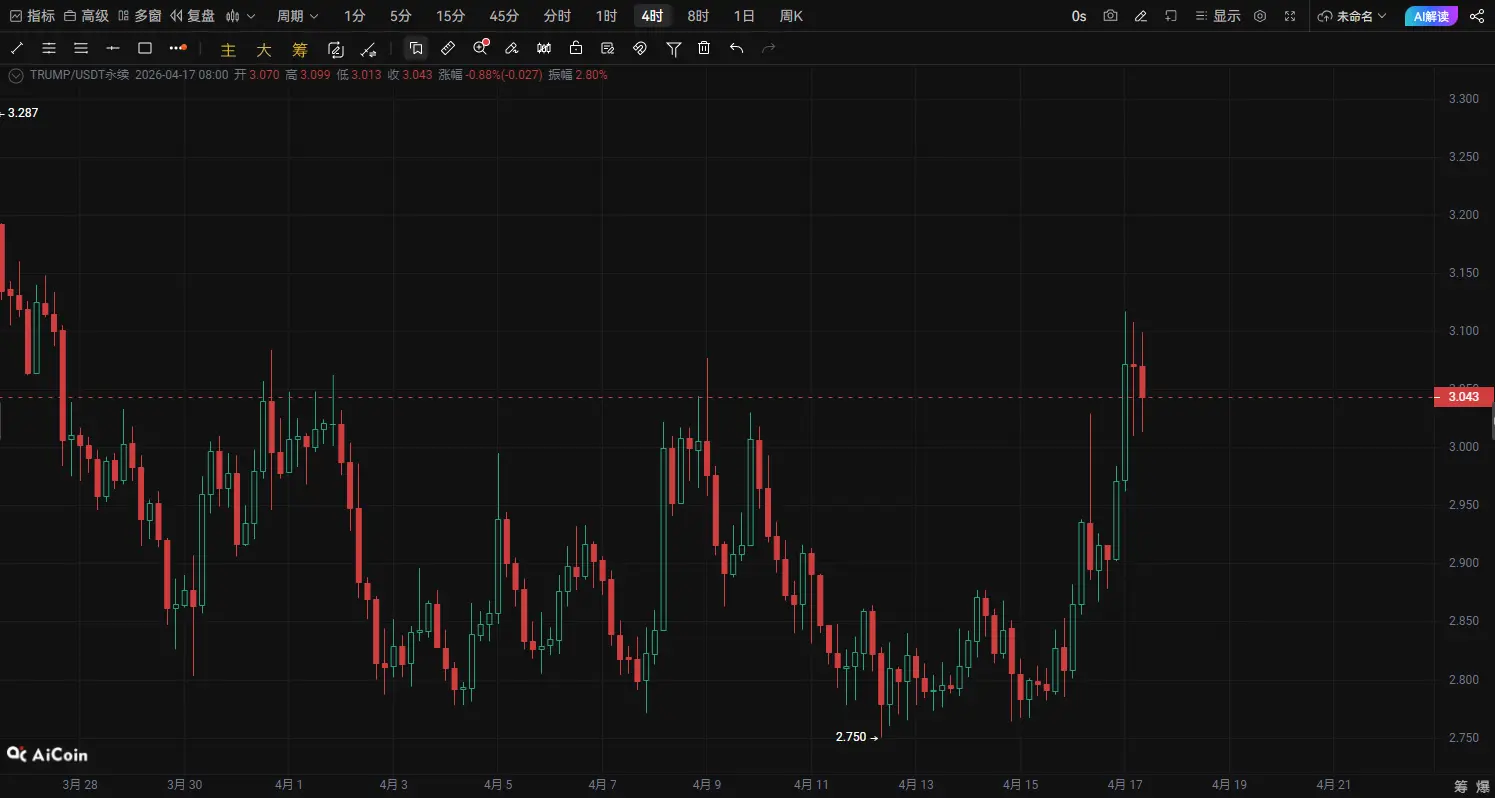Viewport: 1495px width, 798px height.
Task: Open the note edit tool icon
Action: 608,48
